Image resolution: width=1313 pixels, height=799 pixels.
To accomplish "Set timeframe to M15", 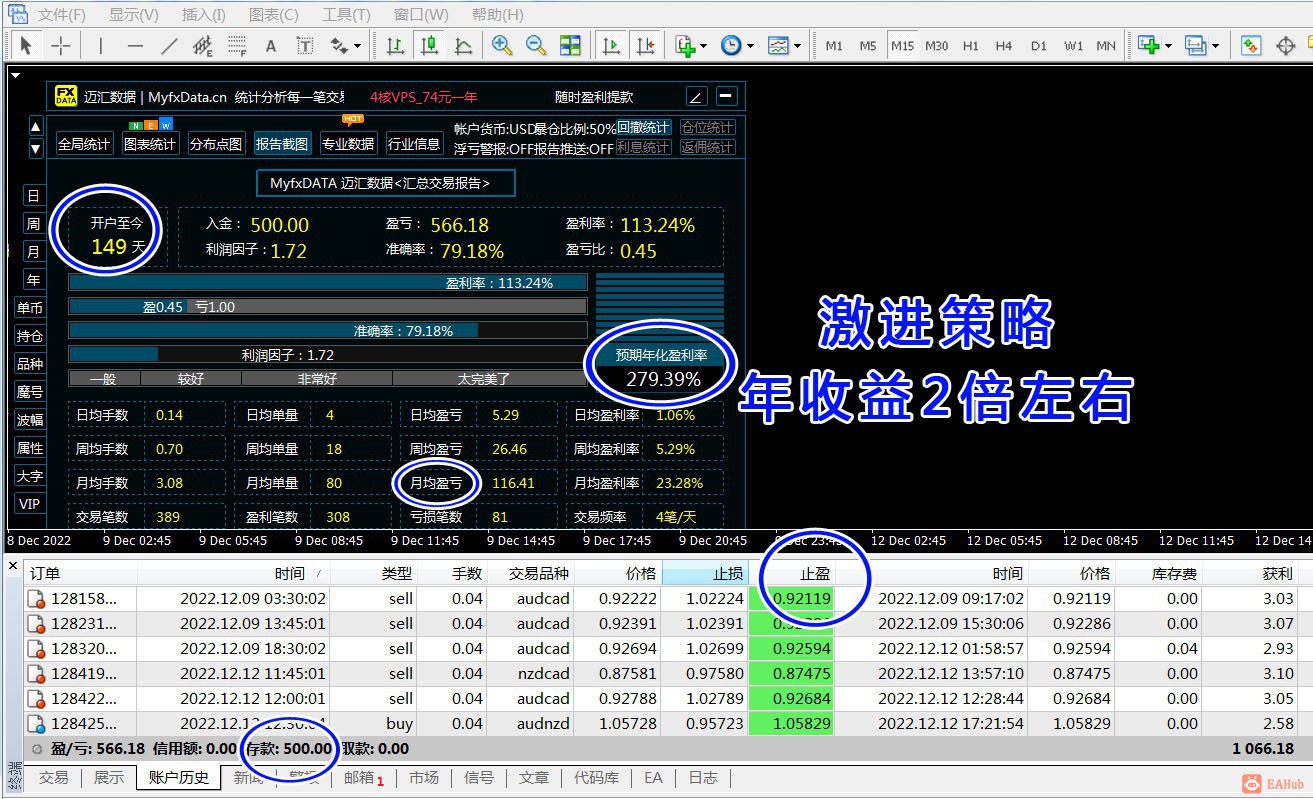I will (903, 45).
